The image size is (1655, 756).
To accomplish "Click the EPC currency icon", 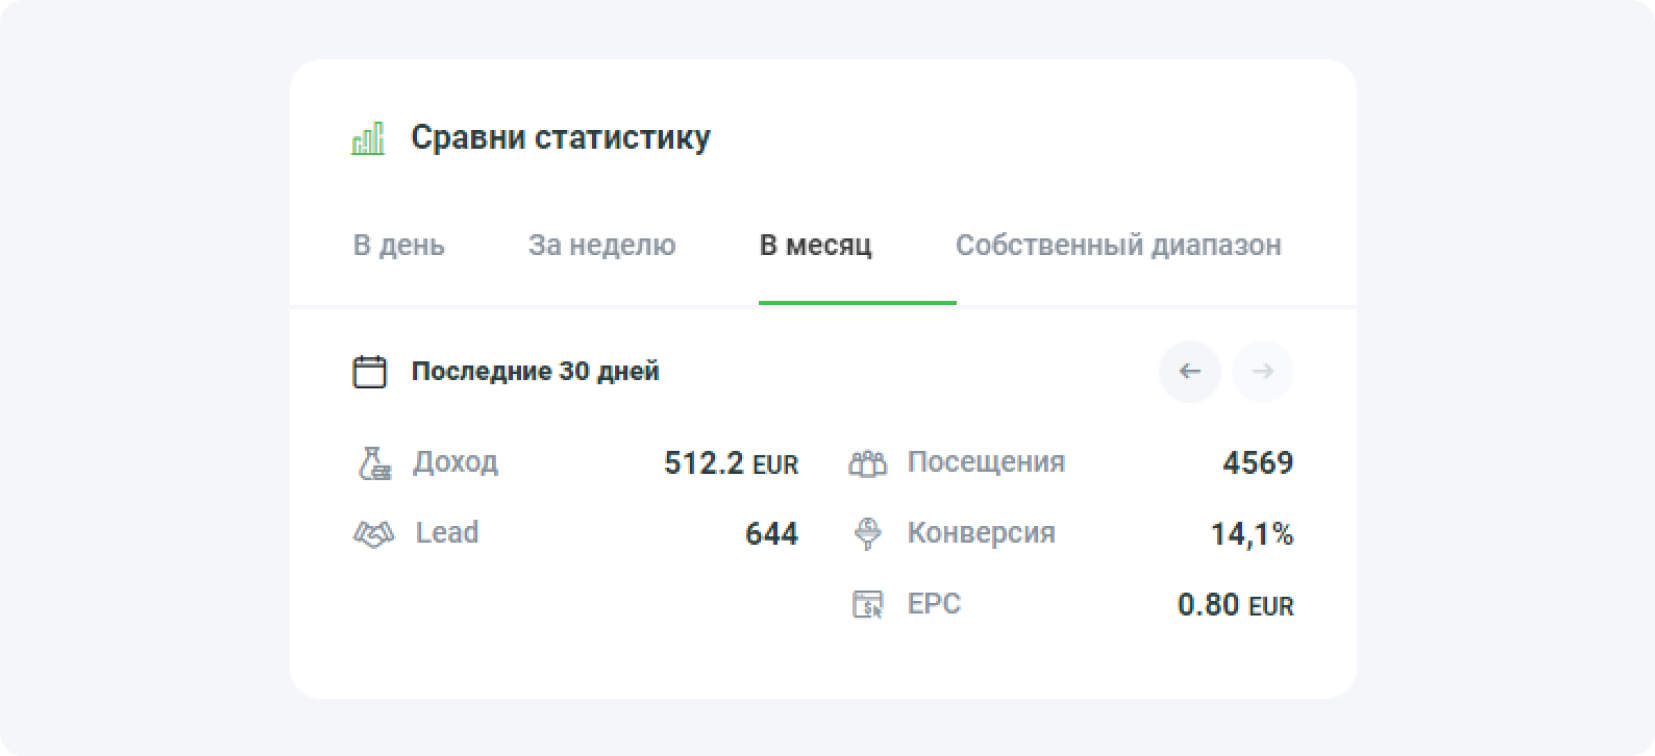I will point(868,604).
